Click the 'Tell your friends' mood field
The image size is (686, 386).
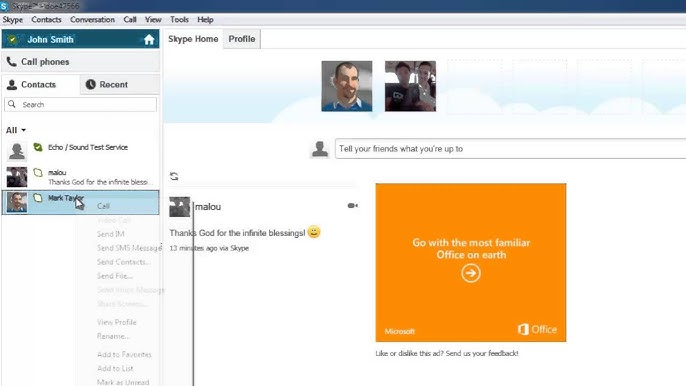(510, 149)
